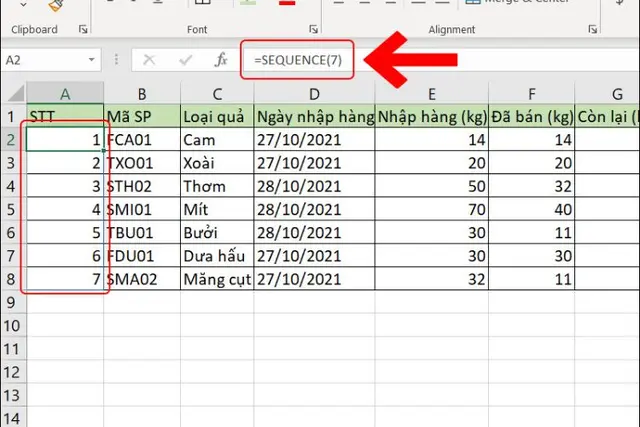Select row 9 header

[13, 302]
